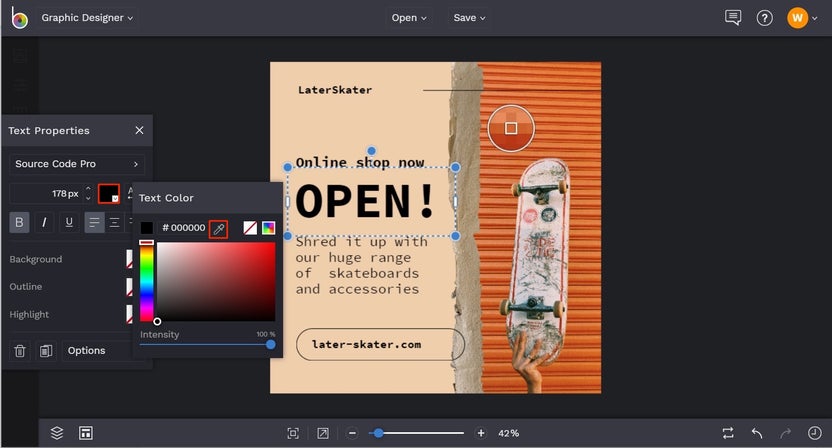Open the feedback chat icon in header
The image size is (832, 448).
pos(733,18)
